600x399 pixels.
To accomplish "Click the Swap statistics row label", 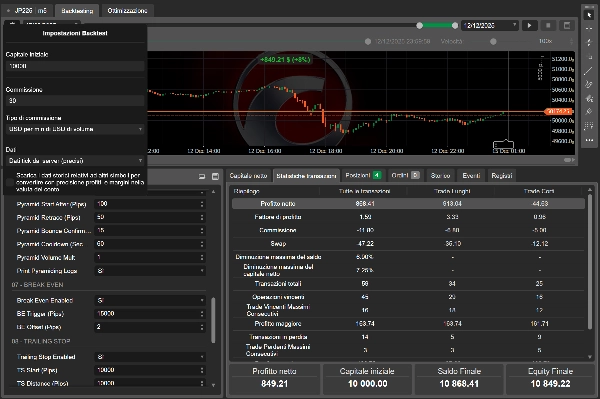I will coord(278,244).
